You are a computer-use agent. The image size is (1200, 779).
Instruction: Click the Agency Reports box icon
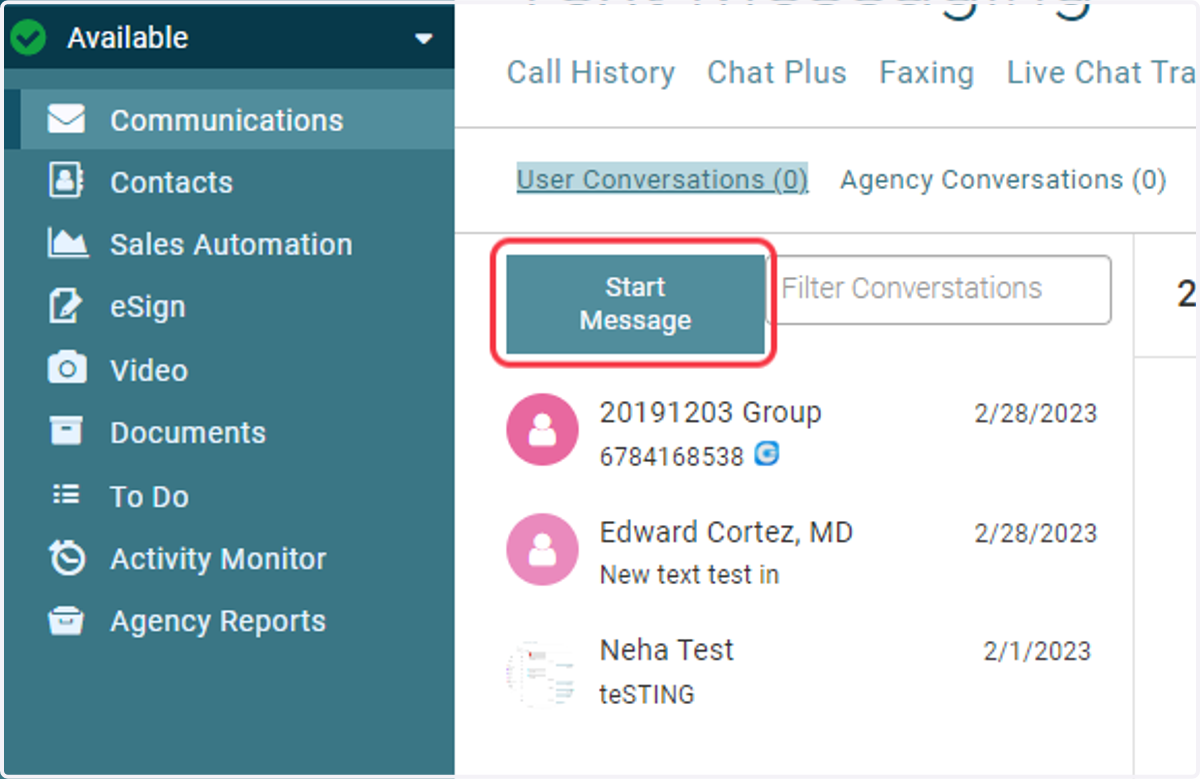66,620
